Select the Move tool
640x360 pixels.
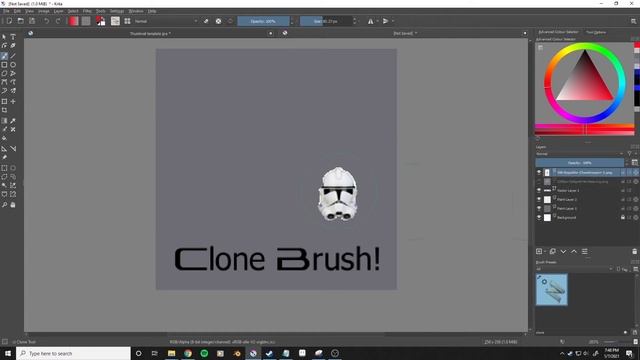coord(13,101)
